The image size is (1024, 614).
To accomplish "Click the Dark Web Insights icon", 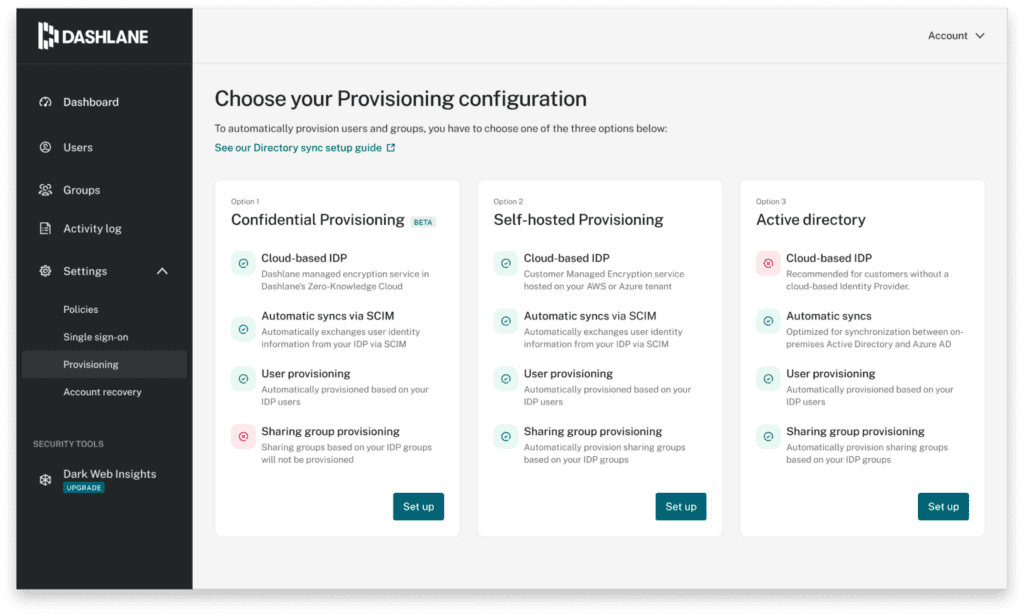I will 46,479.
